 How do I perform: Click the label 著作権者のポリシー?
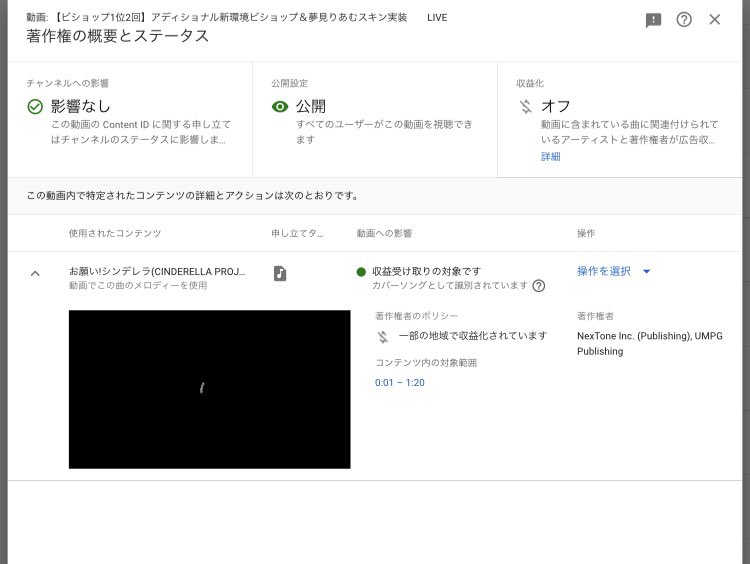click(416, 316)
